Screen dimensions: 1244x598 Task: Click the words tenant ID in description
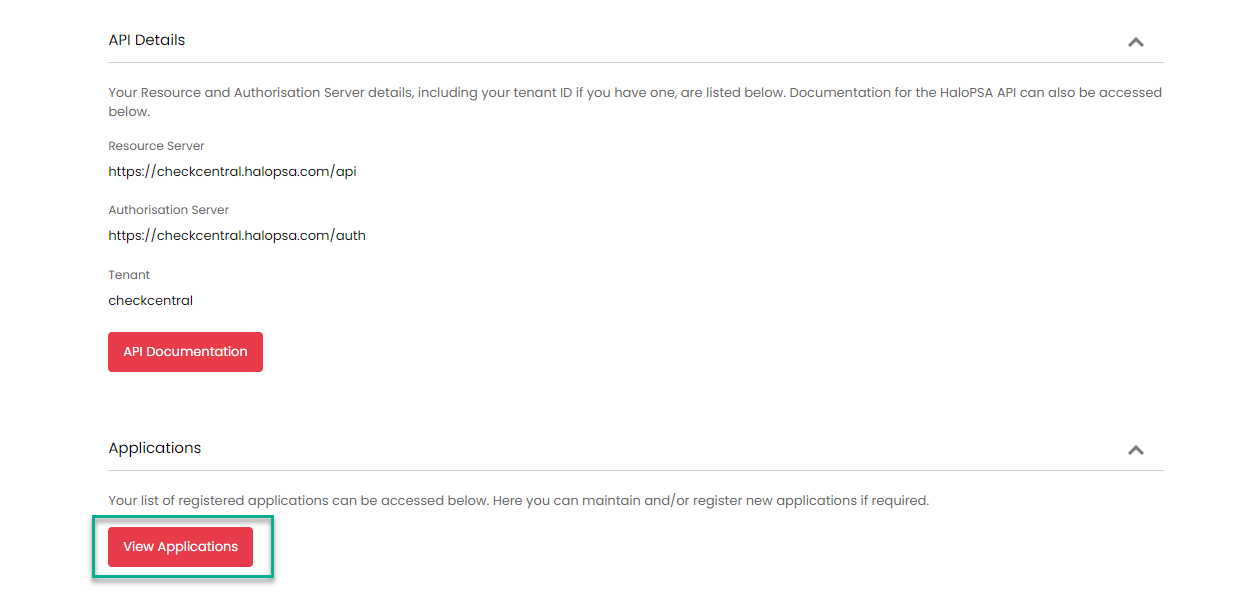click(x=540, y=92)
